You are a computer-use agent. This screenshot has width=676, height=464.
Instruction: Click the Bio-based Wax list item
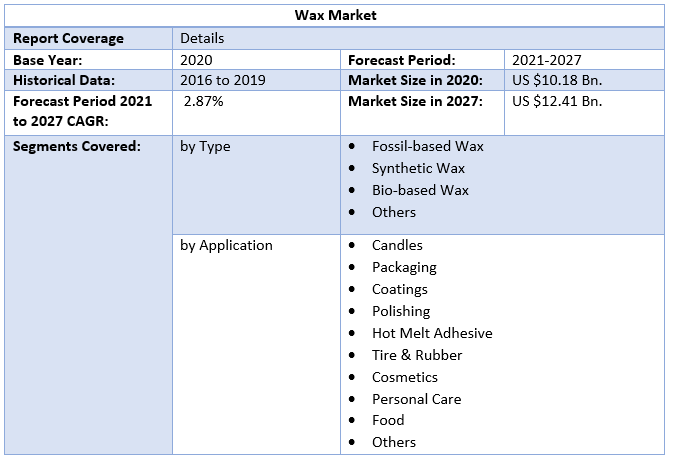tap(420, 190)
